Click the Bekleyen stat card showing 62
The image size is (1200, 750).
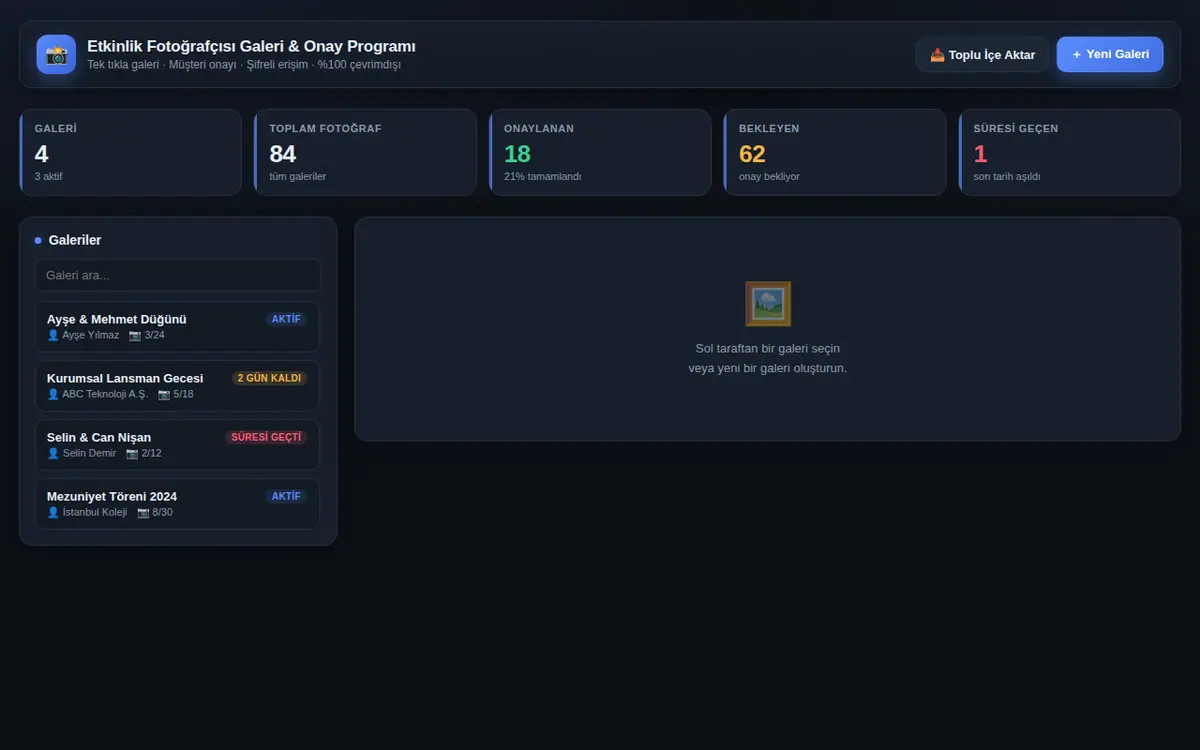(x=835, y=152)
